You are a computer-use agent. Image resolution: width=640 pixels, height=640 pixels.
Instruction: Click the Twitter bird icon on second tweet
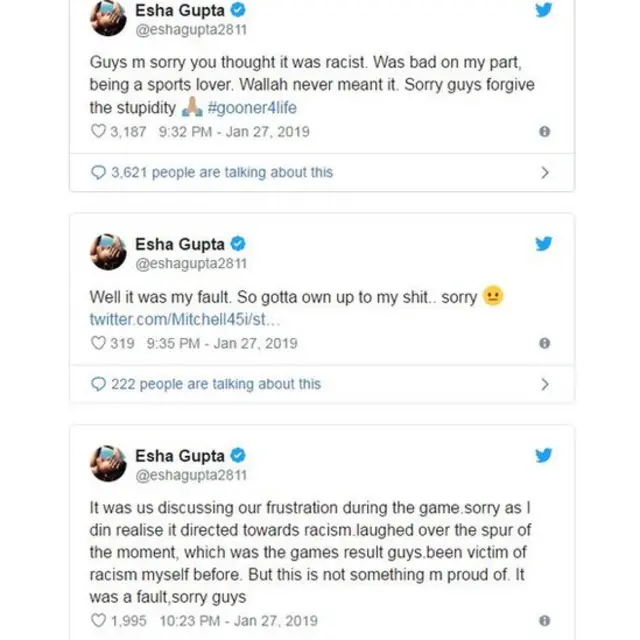544,243
